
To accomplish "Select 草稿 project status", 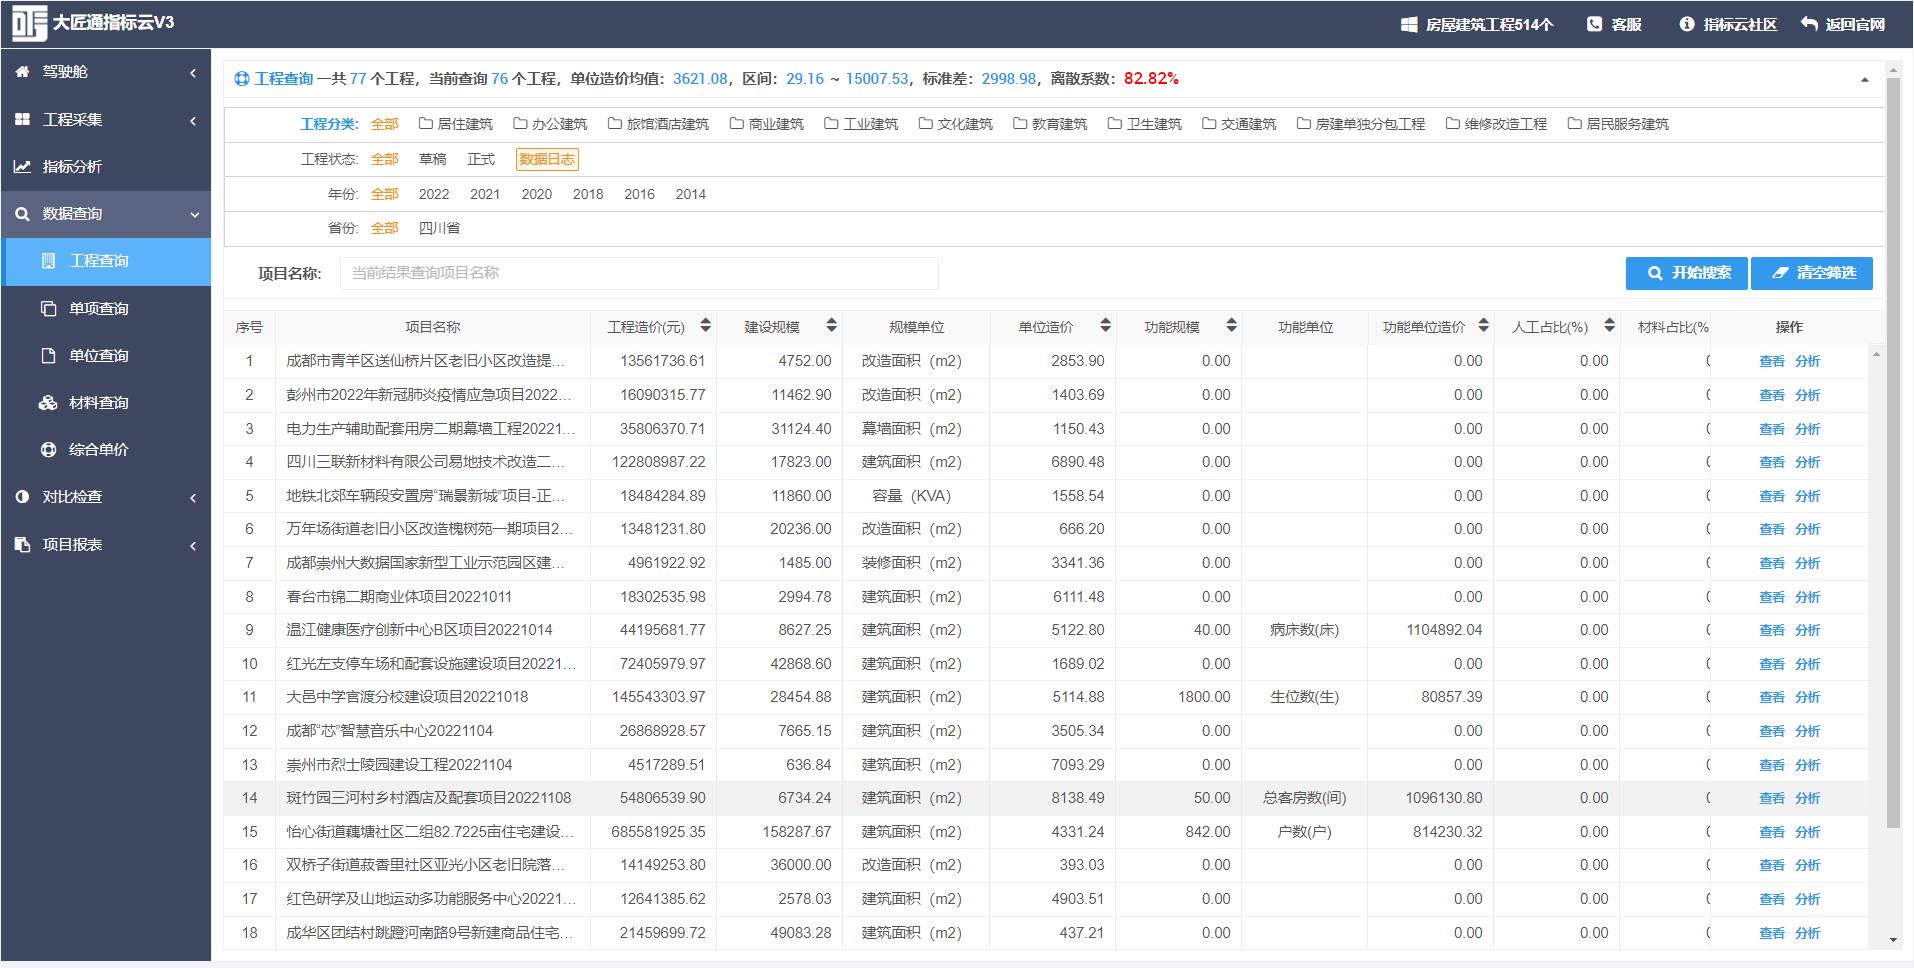I will click(x=432, y=159).
